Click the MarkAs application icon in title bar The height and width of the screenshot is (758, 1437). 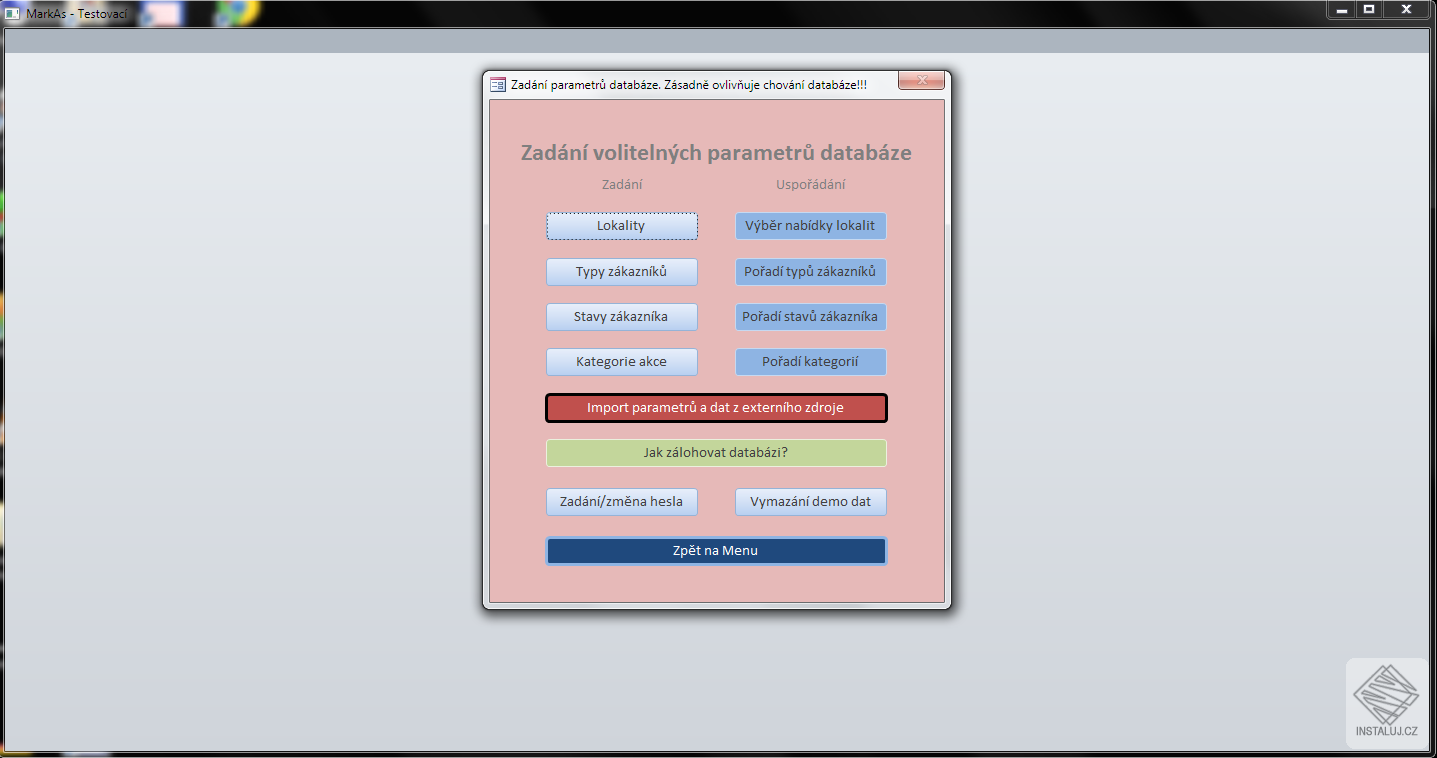pos(13,13)
